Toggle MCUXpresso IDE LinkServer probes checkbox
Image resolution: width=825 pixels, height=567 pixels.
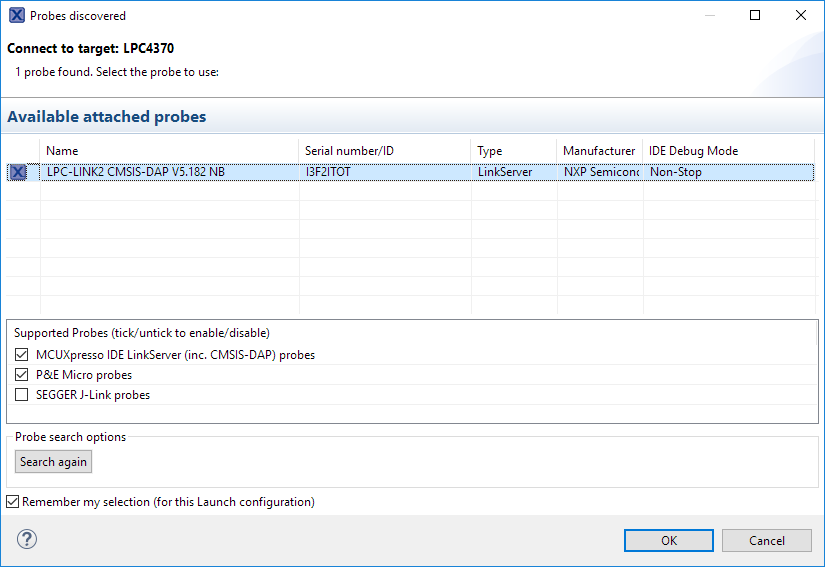(x=22, y=355)
